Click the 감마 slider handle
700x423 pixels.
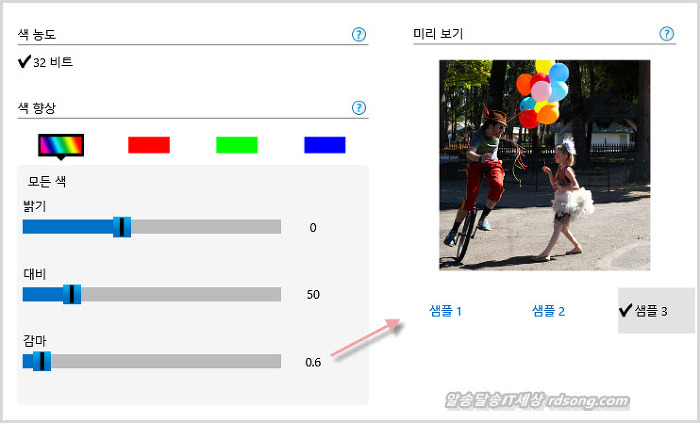point(42,361)
